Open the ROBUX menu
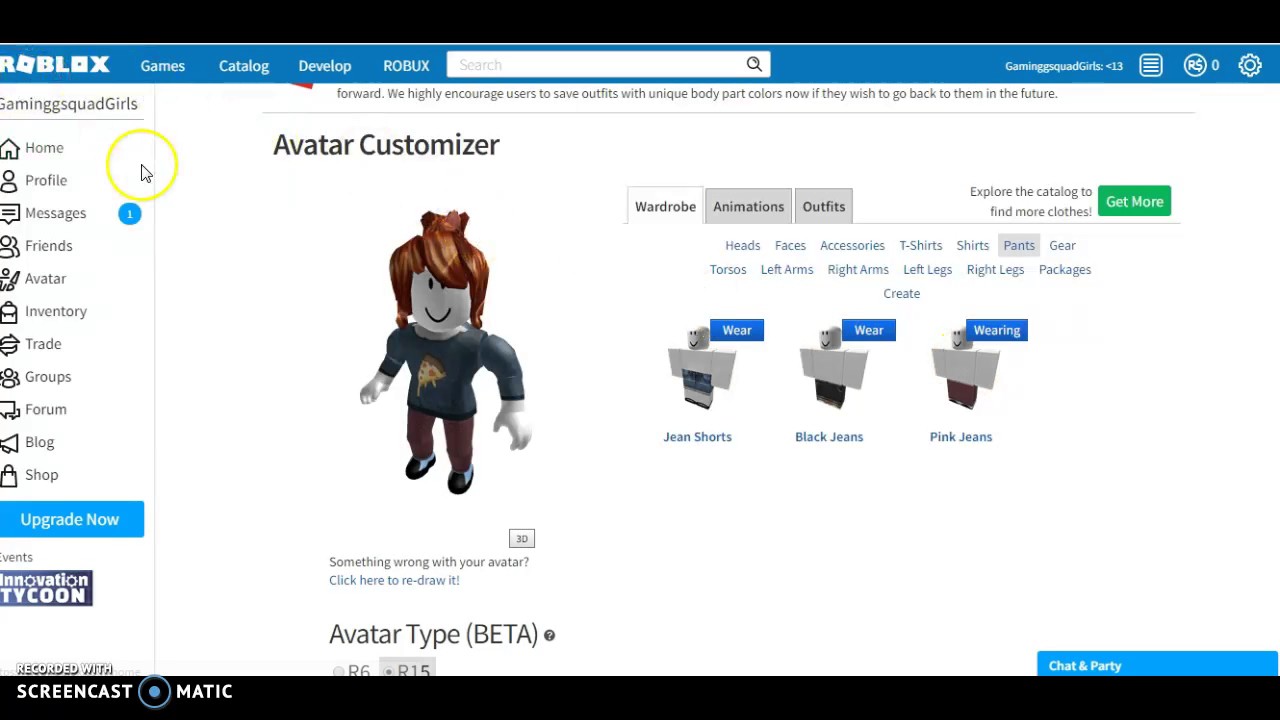Screen dimensions: 1280x720 tap(406, 65)
